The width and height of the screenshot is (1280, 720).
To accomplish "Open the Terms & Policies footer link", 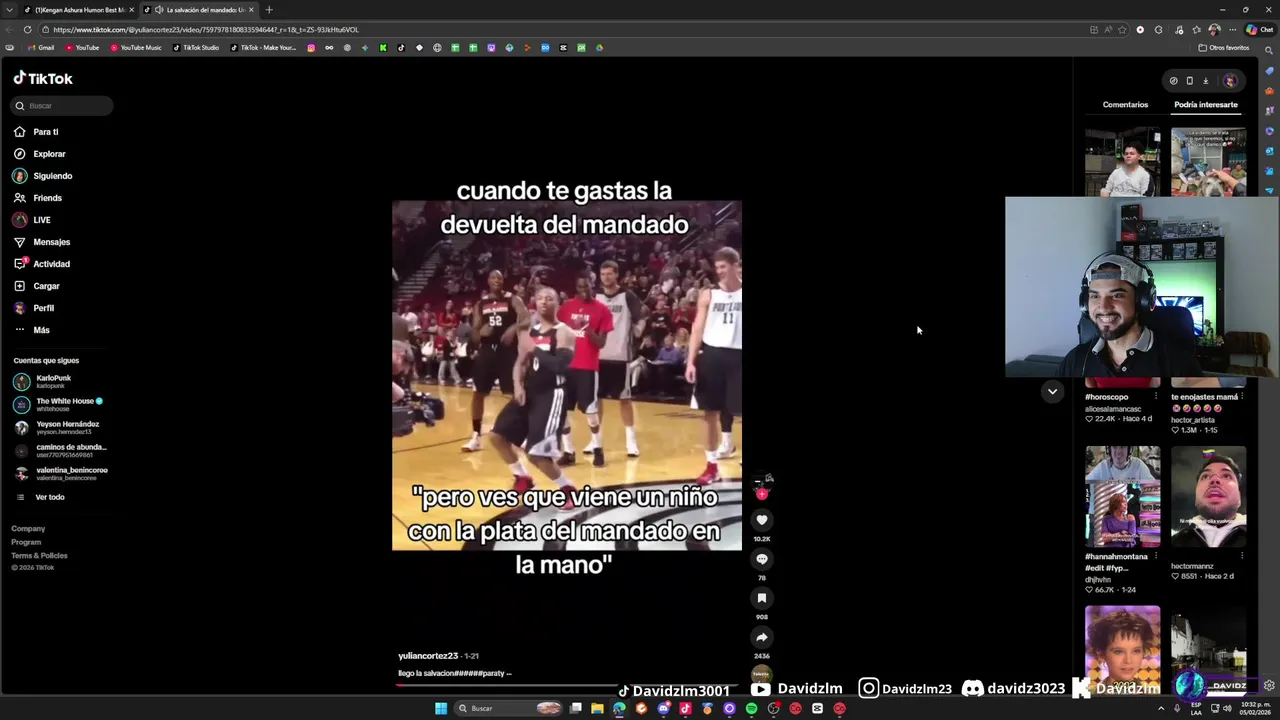I will [x=39, y=556].
